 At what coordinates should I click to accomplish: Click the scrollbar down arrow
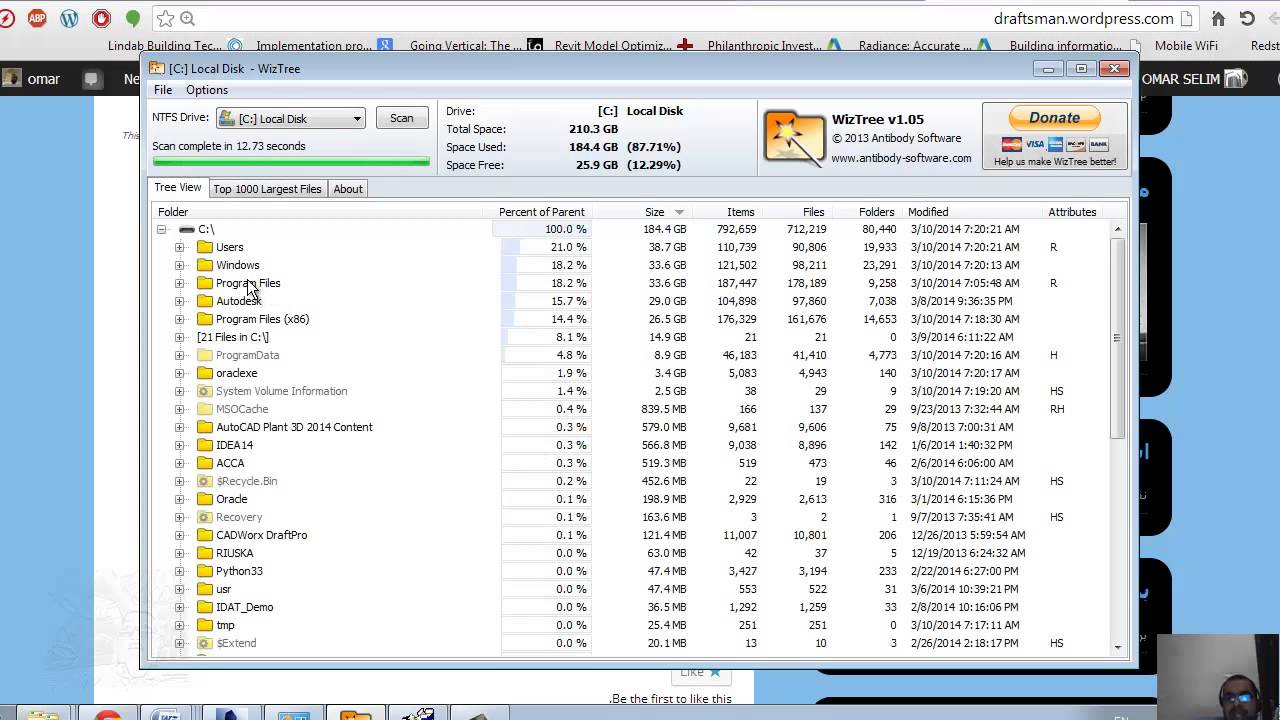pyautogui.click(x=1117, y=648)
